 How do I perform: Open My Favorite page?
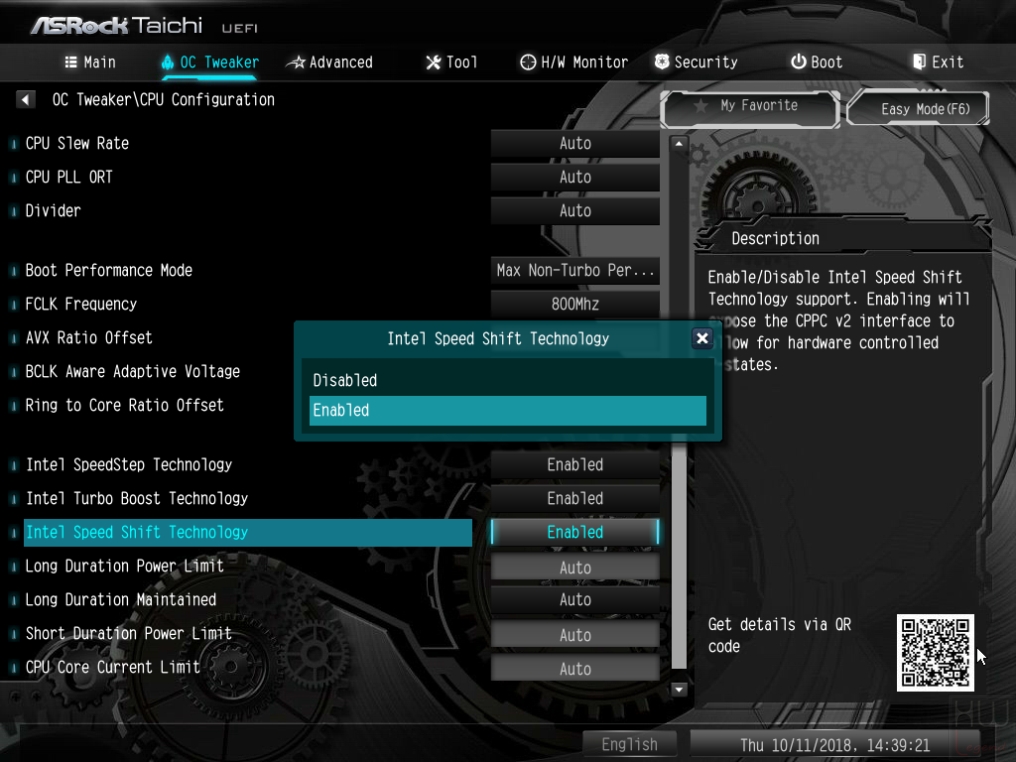click(x=750, y=107)
